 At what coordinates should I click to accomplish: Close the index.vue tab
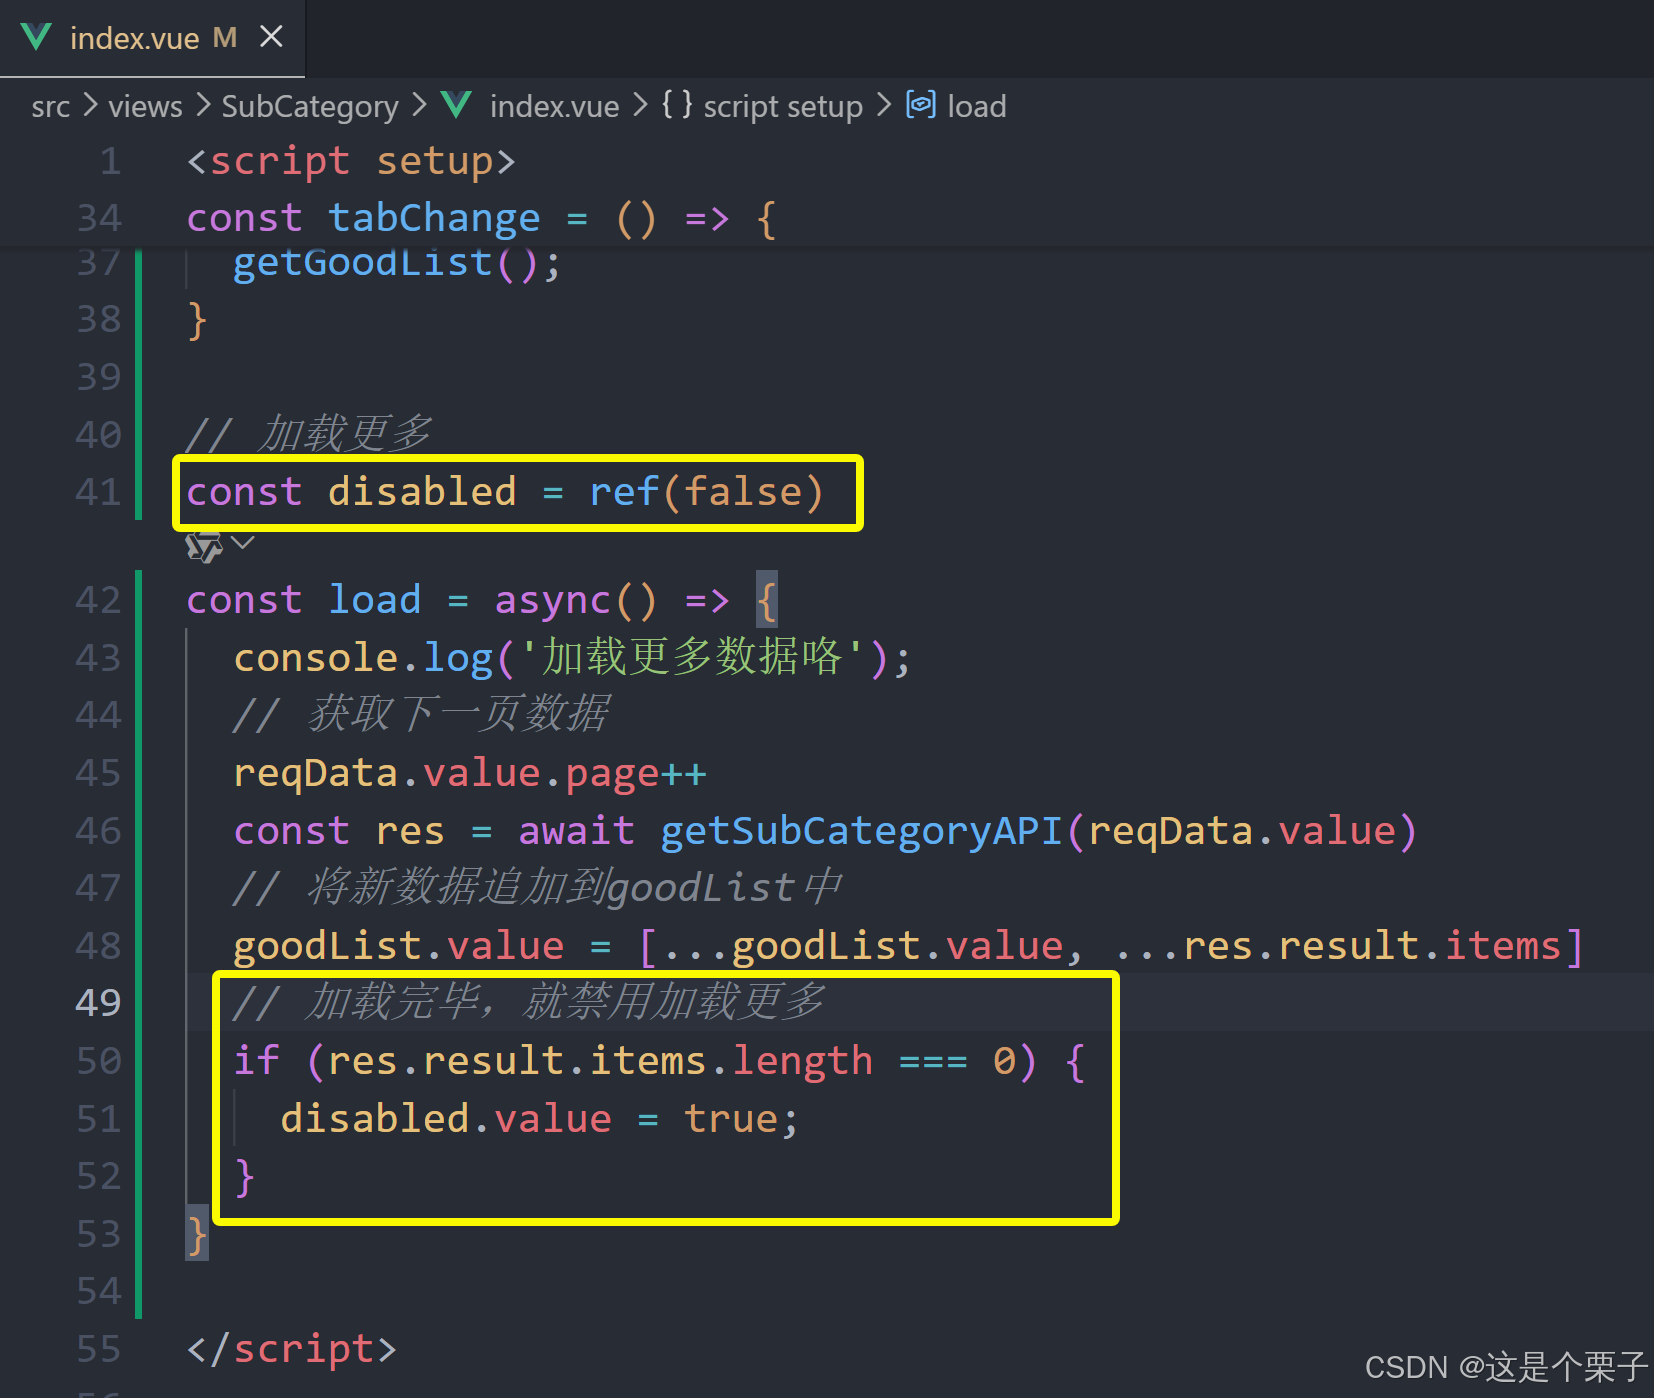[x=271, y=37]
